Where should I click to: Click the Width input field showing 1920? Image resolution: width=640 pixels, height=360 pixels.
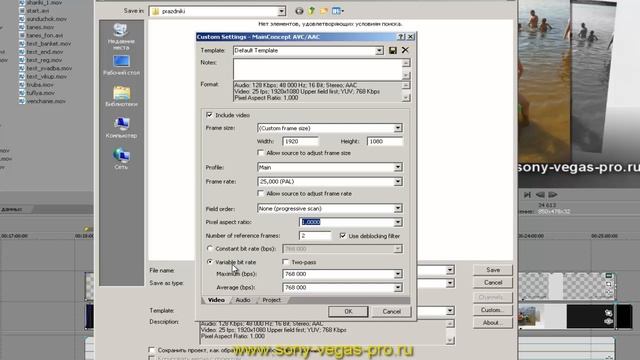[x=300, y=141]
